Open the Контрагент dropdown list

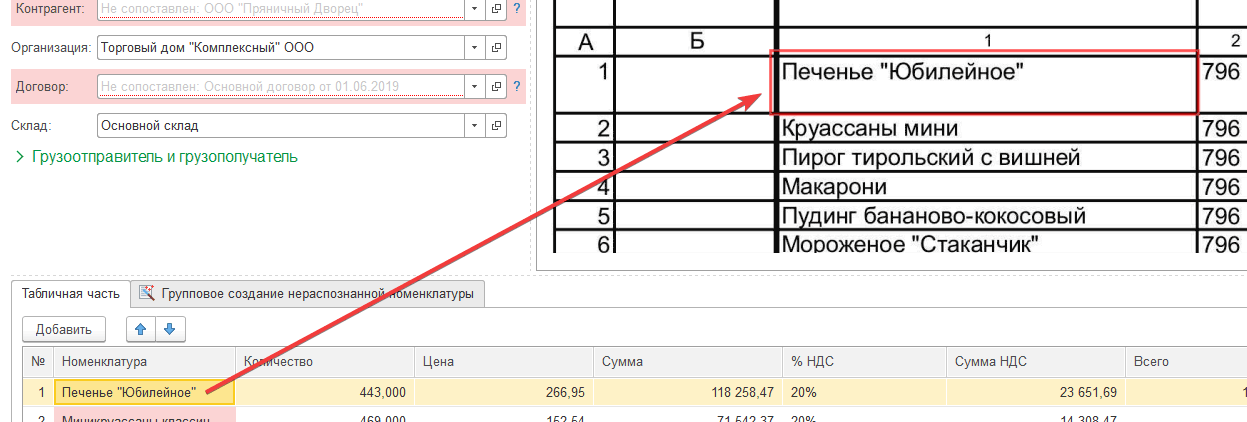(474, 8)
